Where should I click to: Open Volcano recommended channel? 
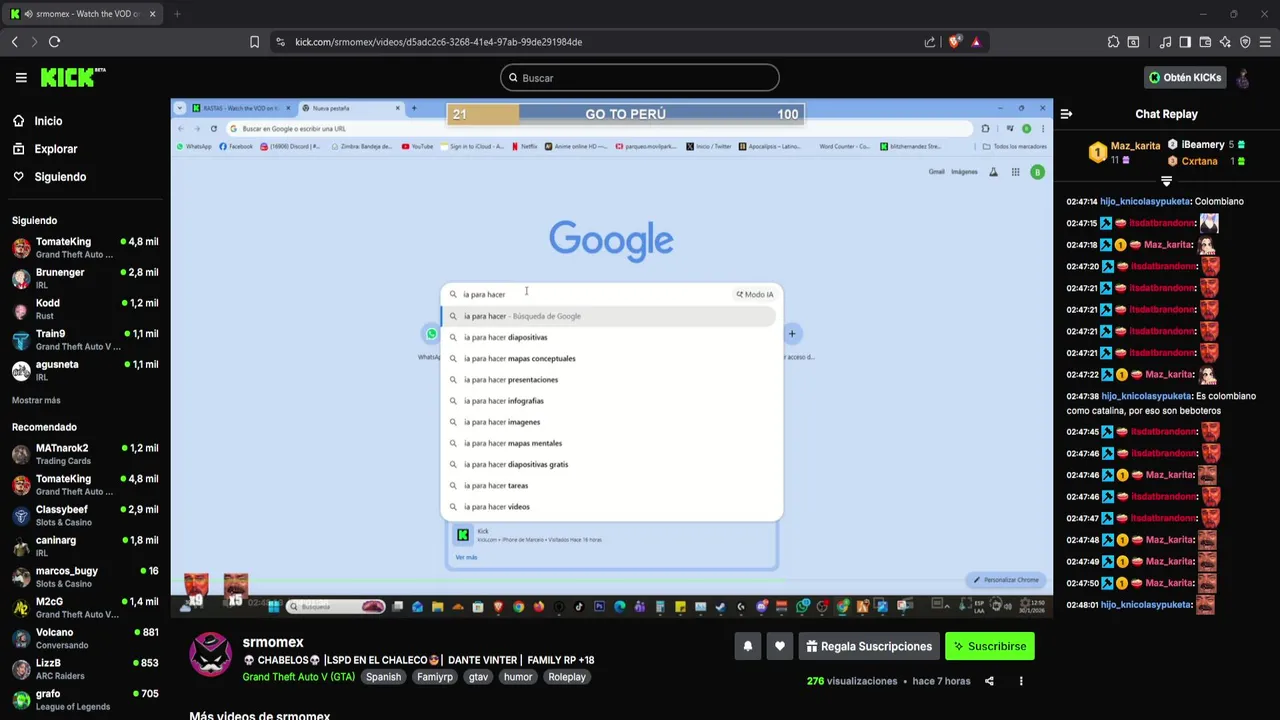click(x=84, y=638)
